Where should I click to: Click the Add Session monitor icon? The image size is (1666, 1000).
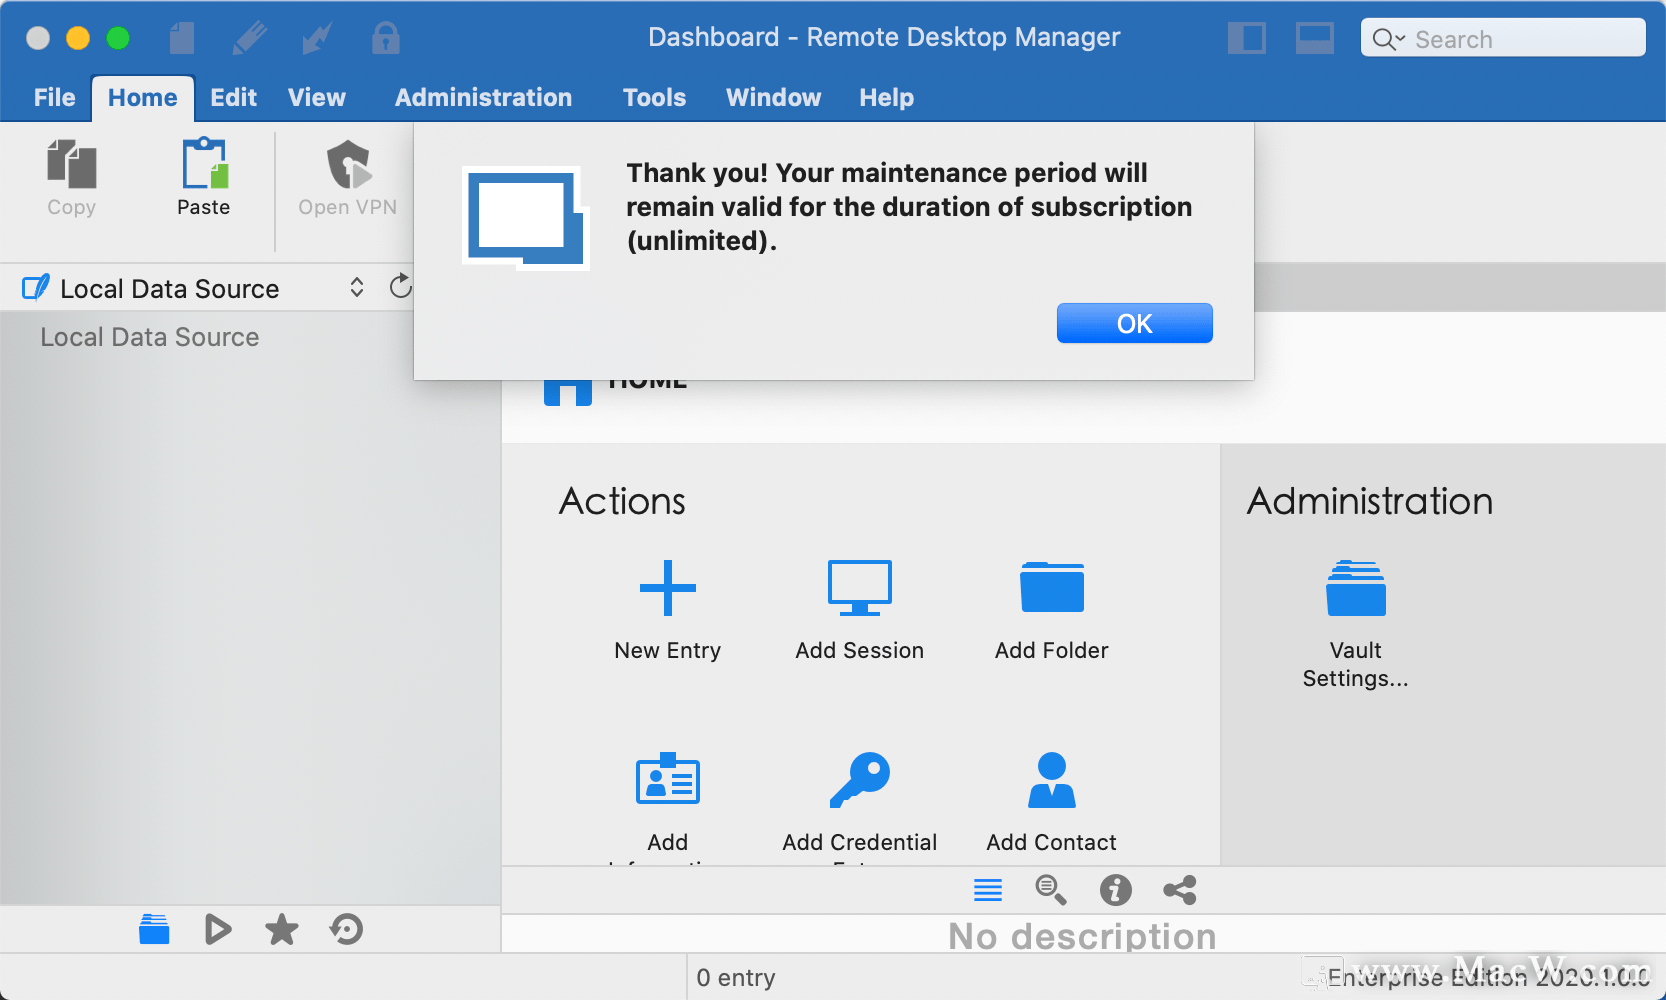pyautogui.click(x=859, y=588)
